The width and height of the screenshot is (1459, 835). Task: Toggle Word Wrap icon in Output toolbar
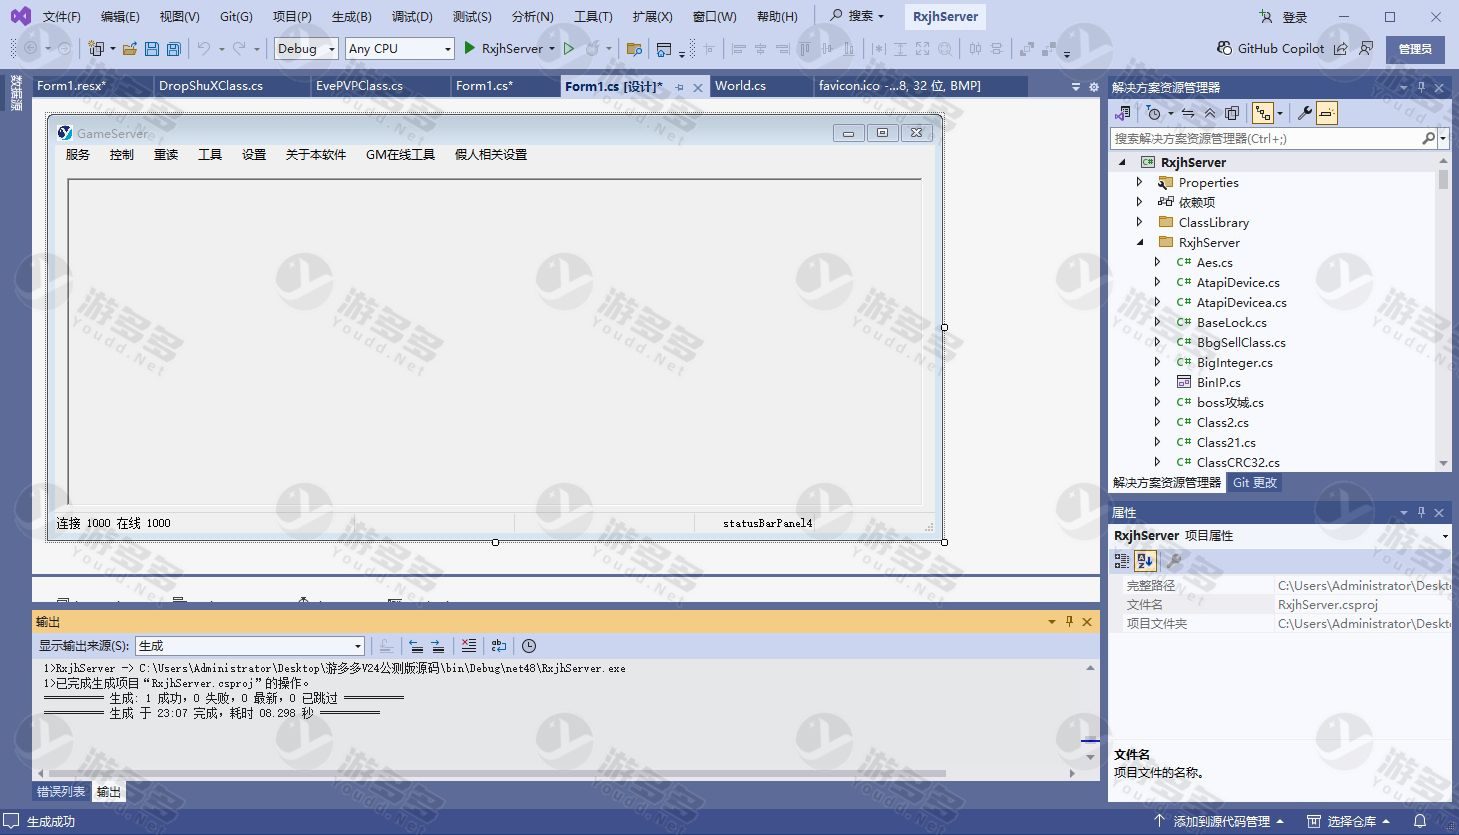(499, 646)
